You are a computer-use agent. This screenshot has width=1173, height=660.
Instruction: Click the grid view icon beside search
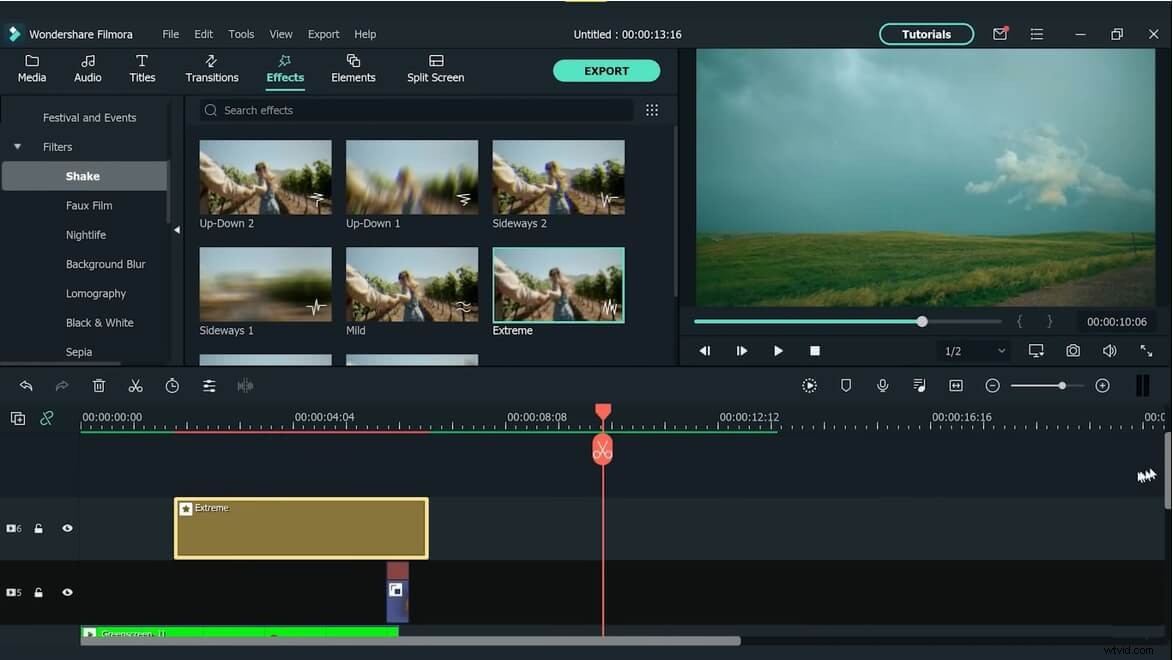tap(652, 110)
